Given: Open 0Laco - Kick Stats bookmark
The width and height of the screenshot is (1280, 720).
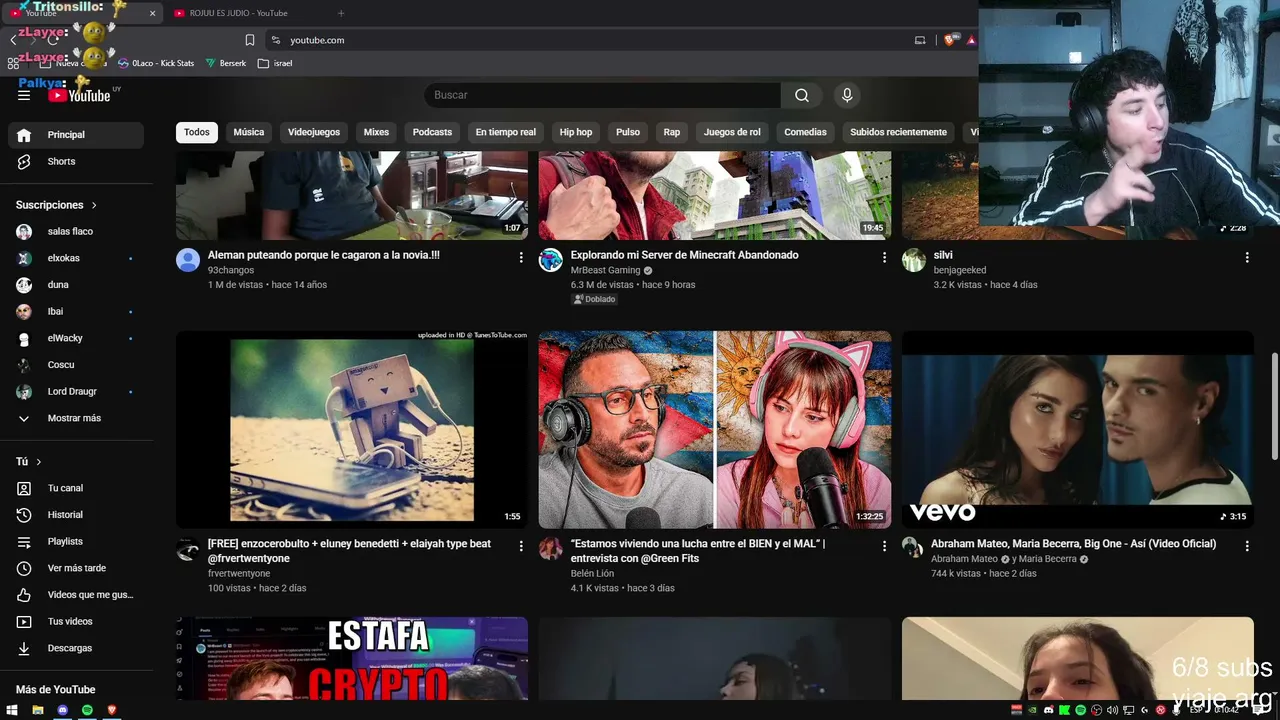Looking at the screenshot, I should coord(155,63).
